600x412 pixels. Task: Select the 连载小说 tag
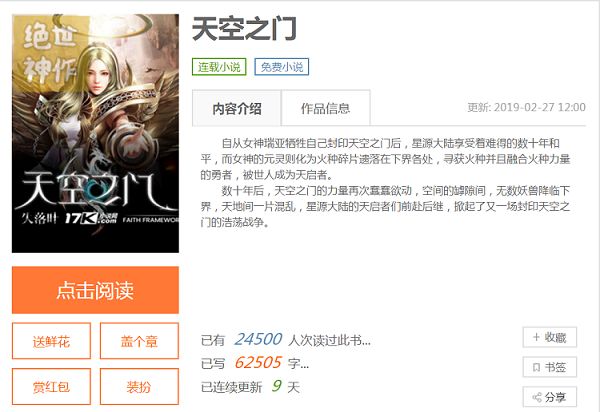point(219,67)
